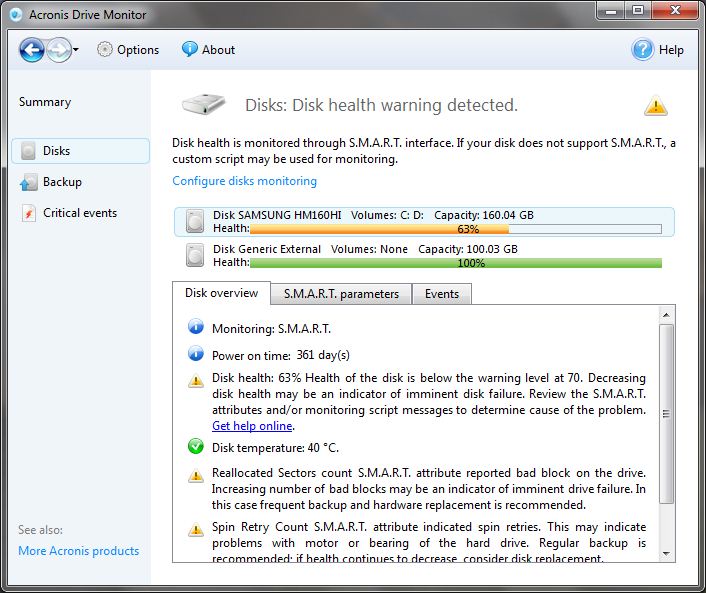The height and width of the screenshot is (593, 706).
Task: Click the Disk temperature 40 °C text
Action: pyautogui.click(x=275, y=448)
